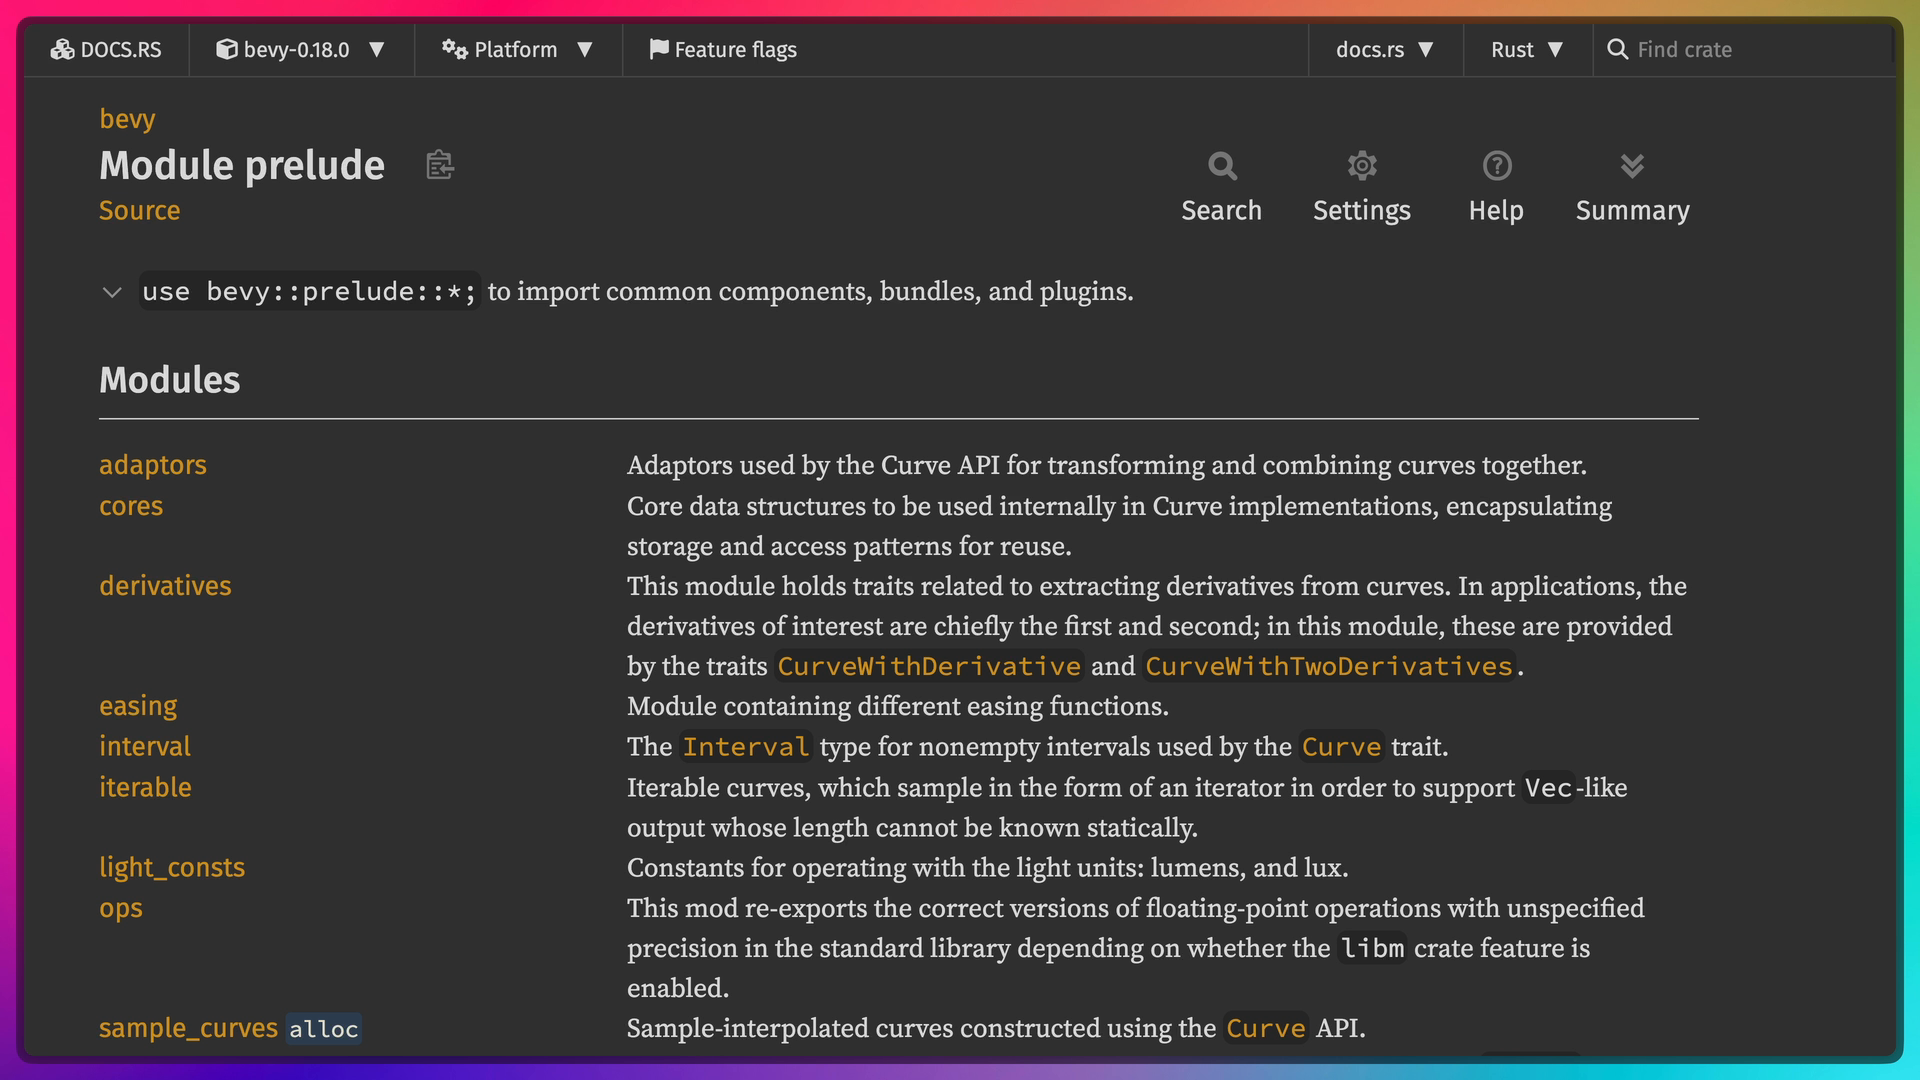Screen dimensions: 1920x1080
Task: Open CurveWithTwoDerivatives trait link
Action: coord(1328,666)
